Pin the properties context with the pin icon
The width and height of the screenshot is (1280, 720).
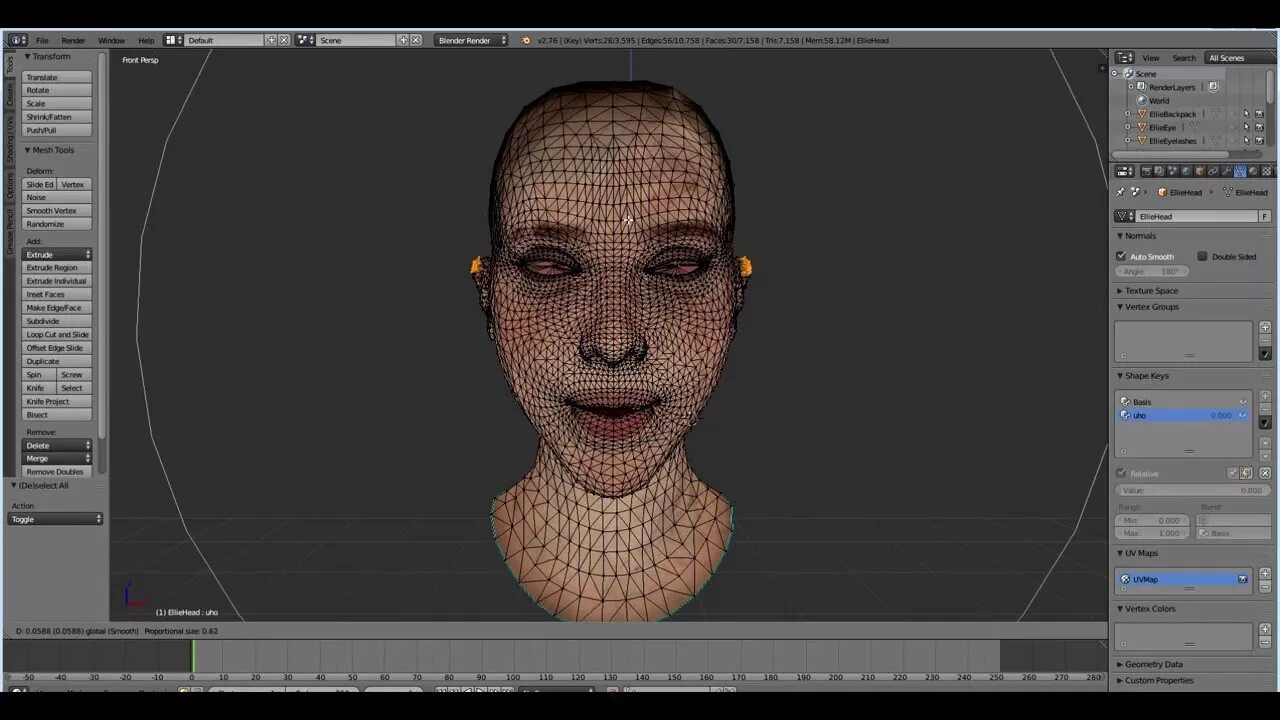[1120, 192]
